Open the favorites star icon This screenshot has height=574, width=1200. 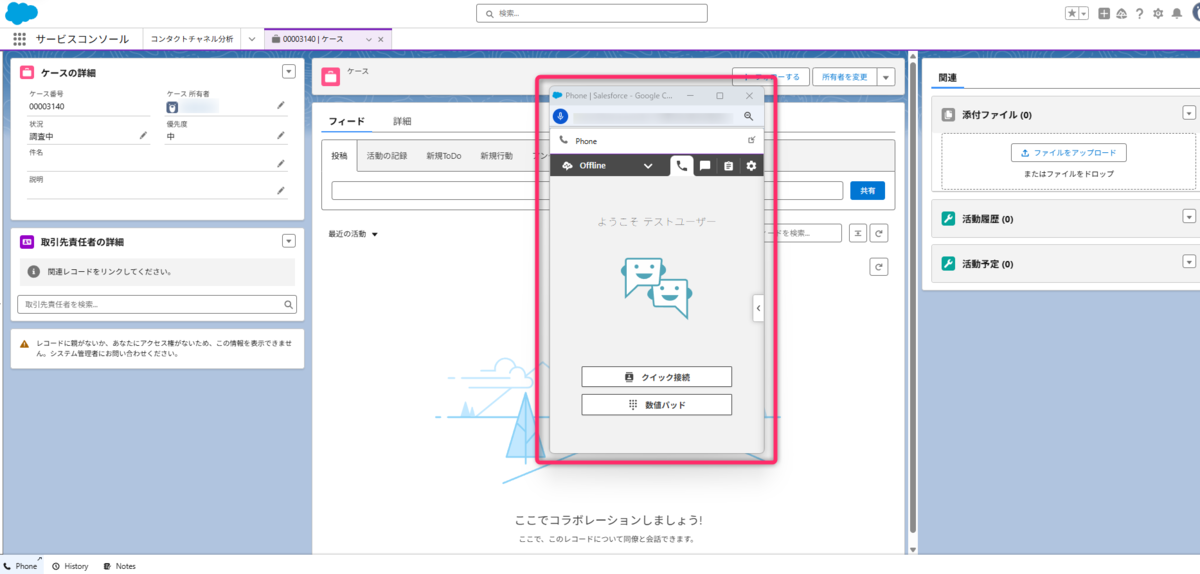tap(1072, 14)
